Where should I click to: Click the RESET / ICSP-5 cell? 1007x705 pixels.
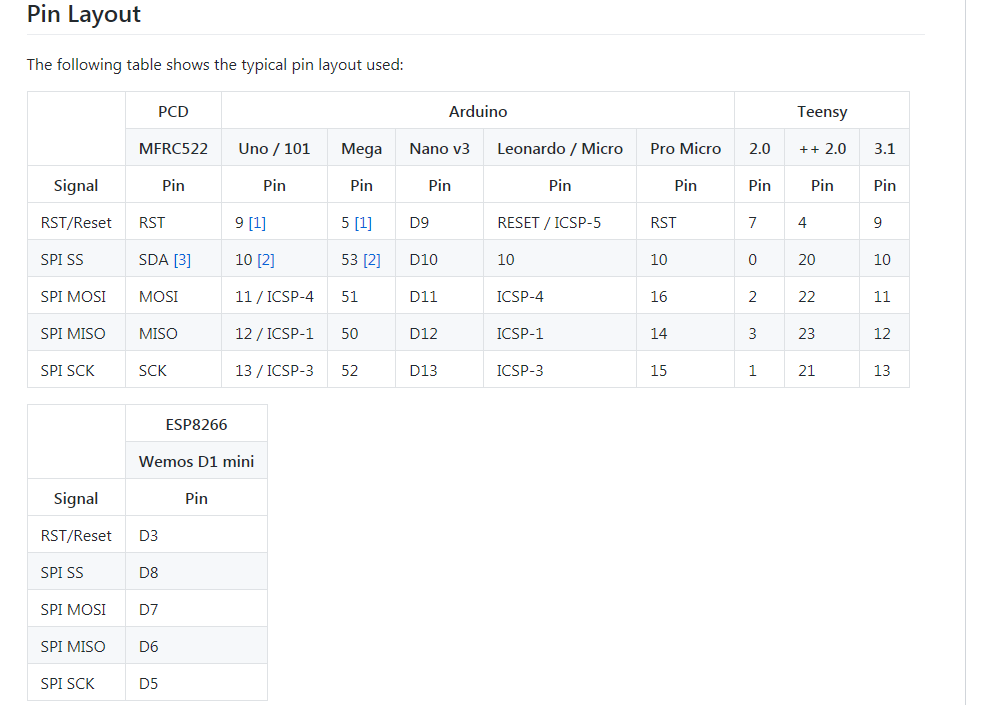pyautogui.click(x=560, y=223)
